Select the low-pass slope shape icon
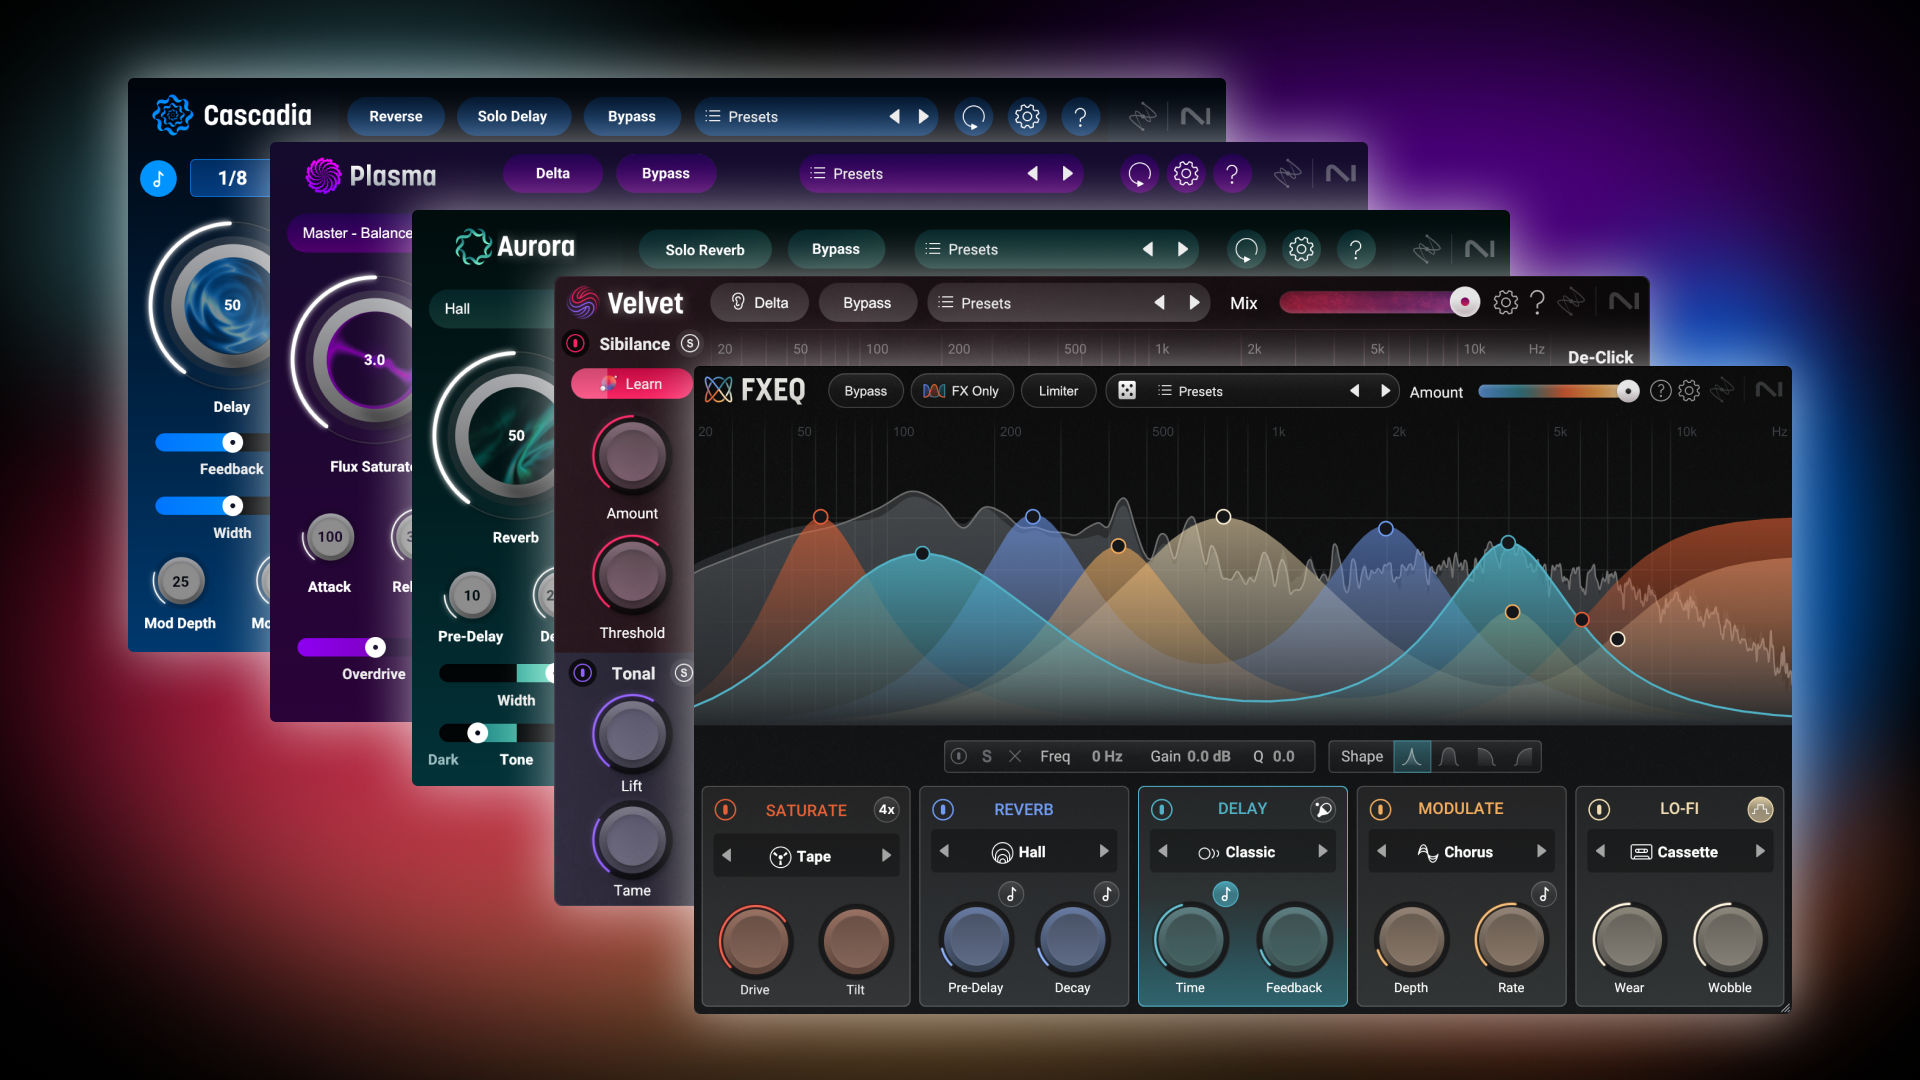 [x=1486, y=756]
